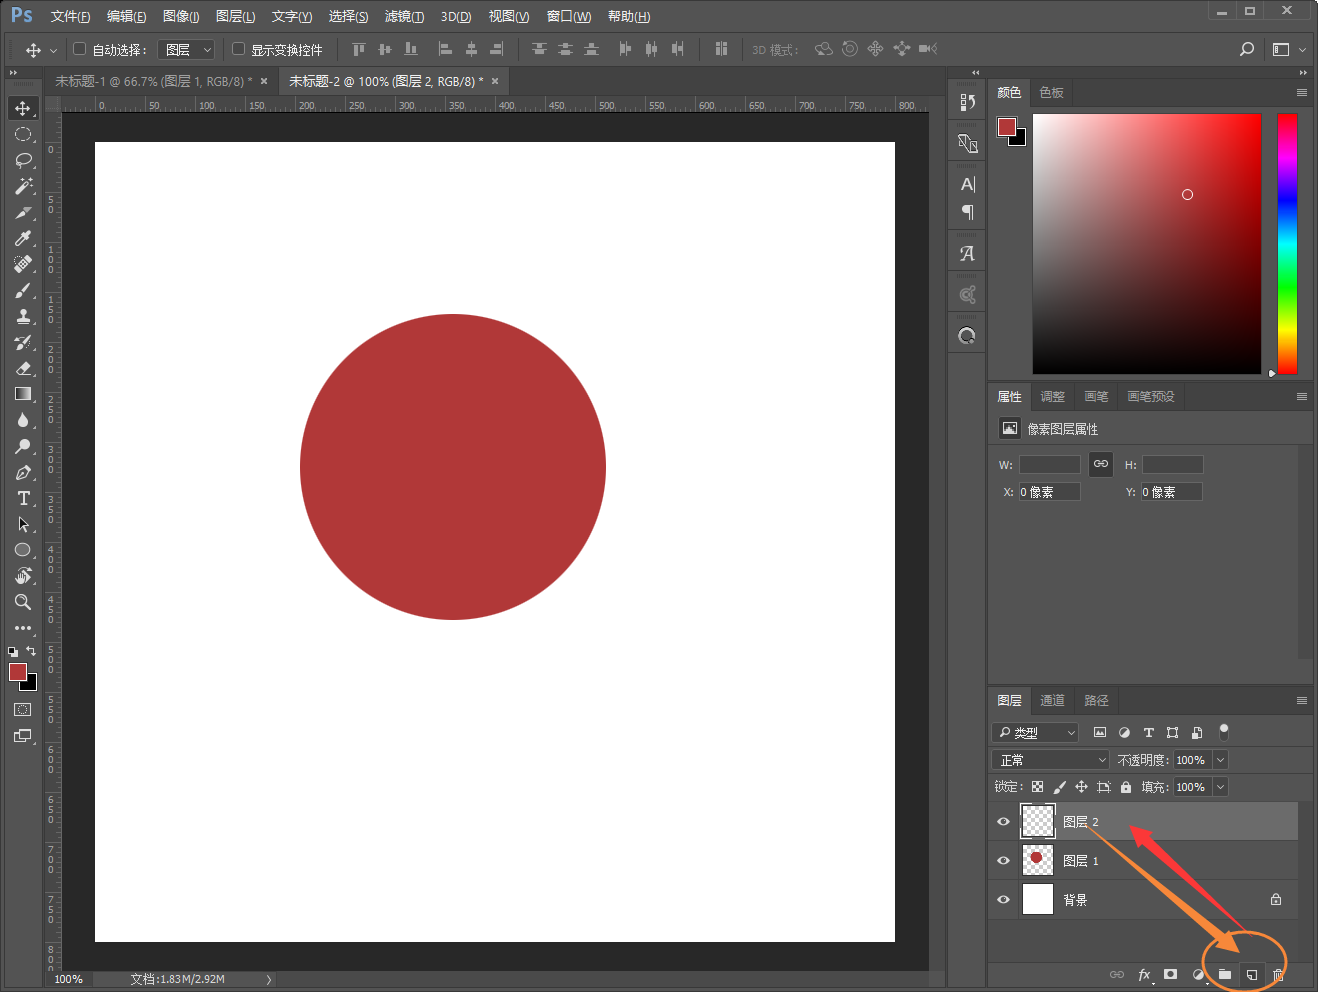Click the search icon in options bar
Image resolution: width=1318 pixels, height=992 pixels.
coord(1247,49)
